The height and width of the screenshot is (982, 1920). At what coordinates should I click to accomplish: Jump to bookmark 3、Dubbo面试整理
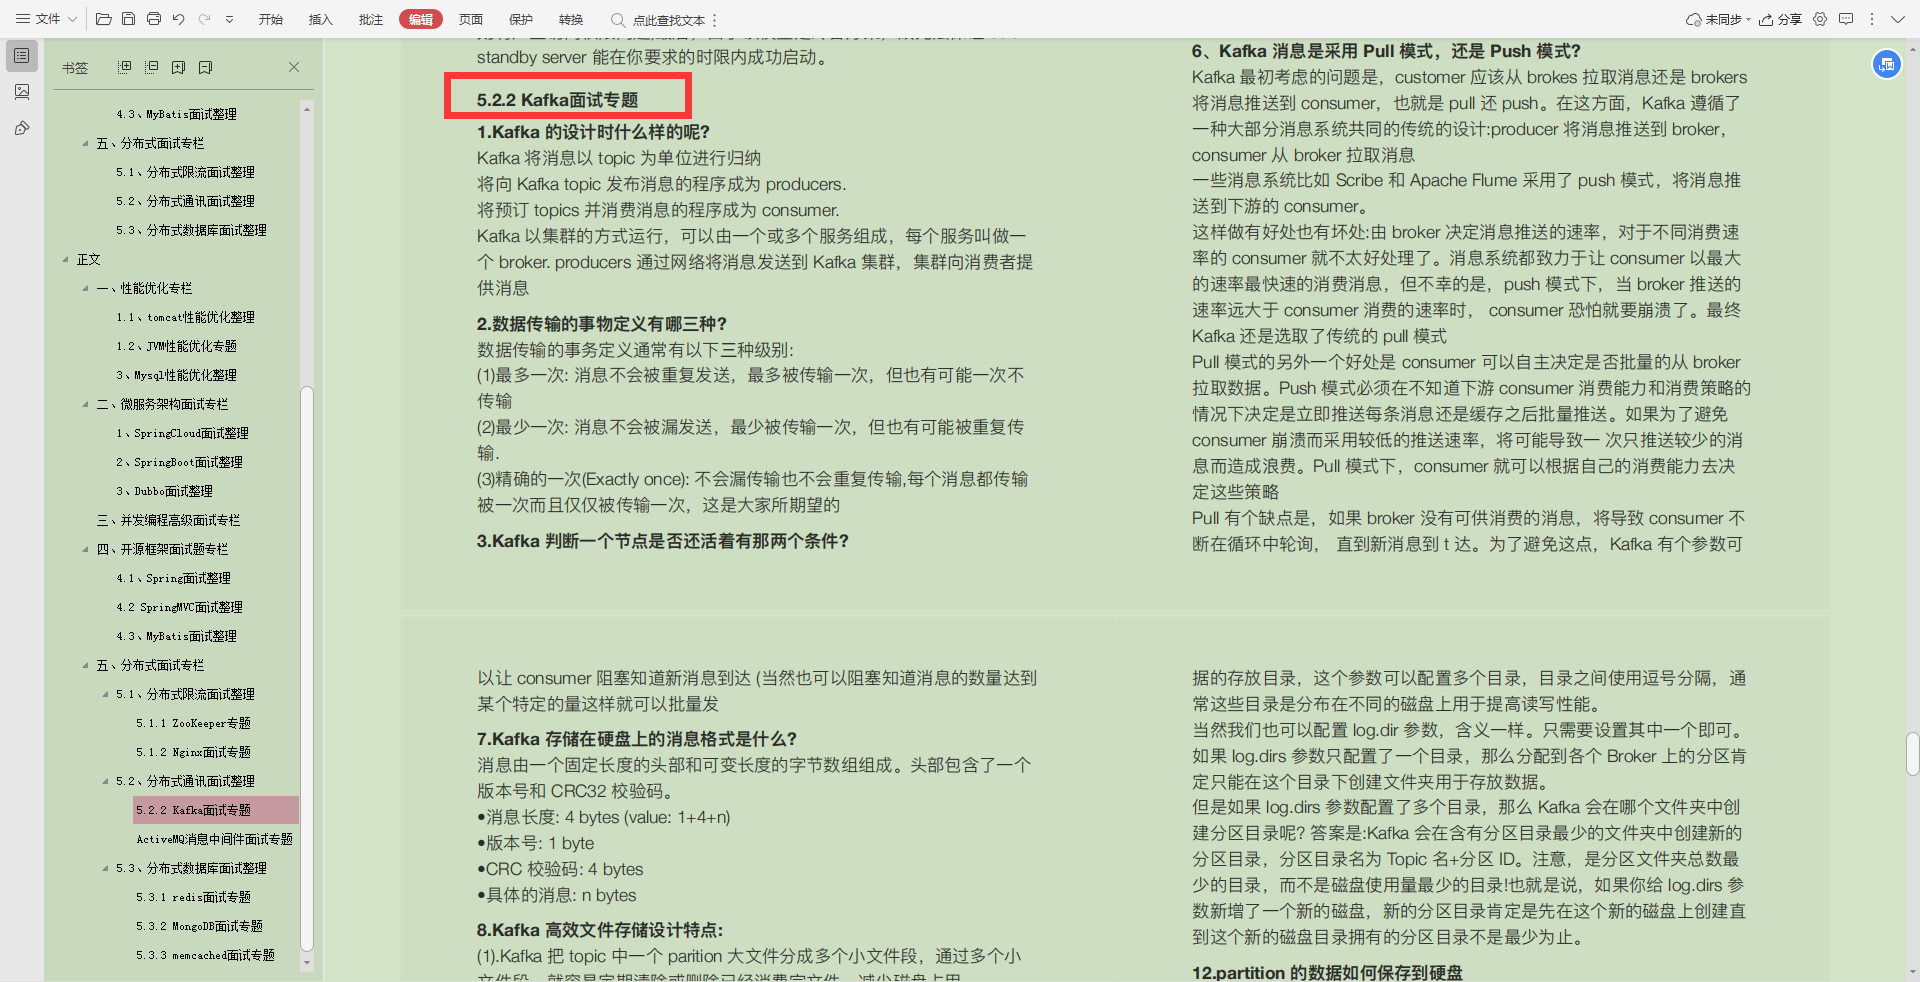(165, 491)
